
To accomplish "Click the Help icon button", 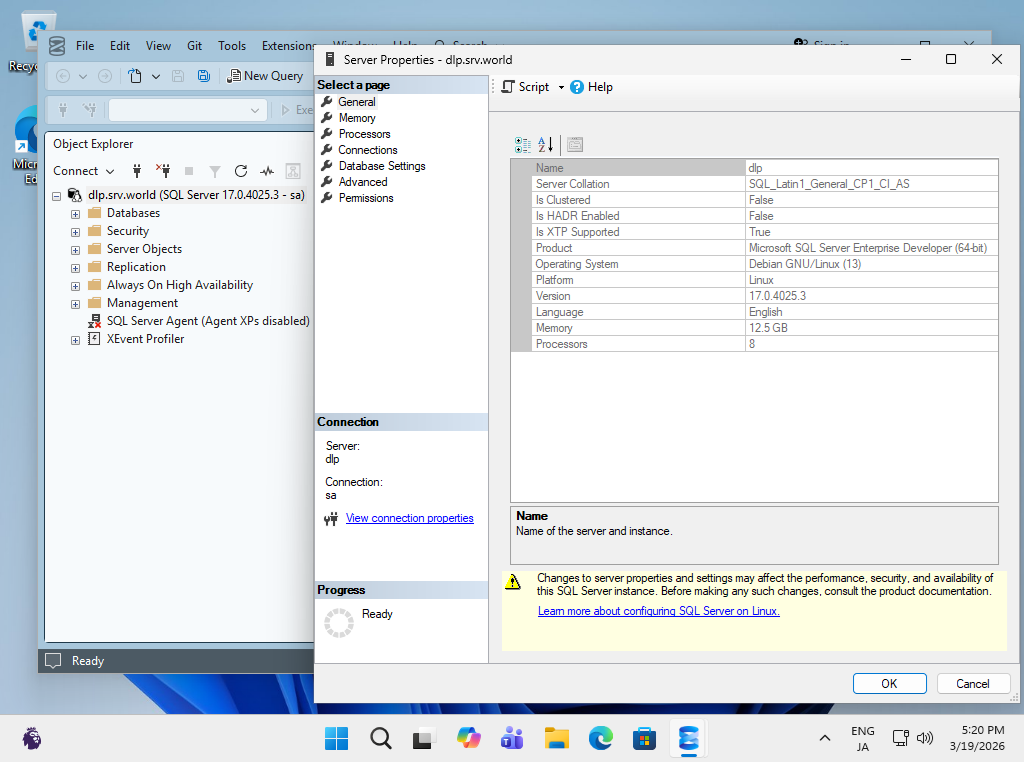I will [591, 87].
